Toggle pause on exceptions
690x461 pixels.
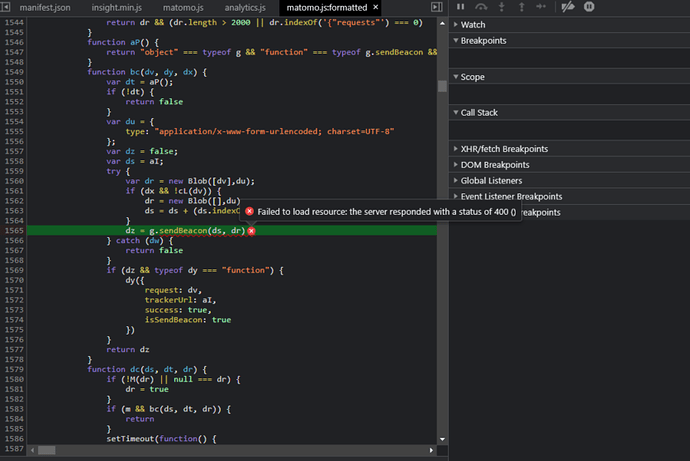589,7
